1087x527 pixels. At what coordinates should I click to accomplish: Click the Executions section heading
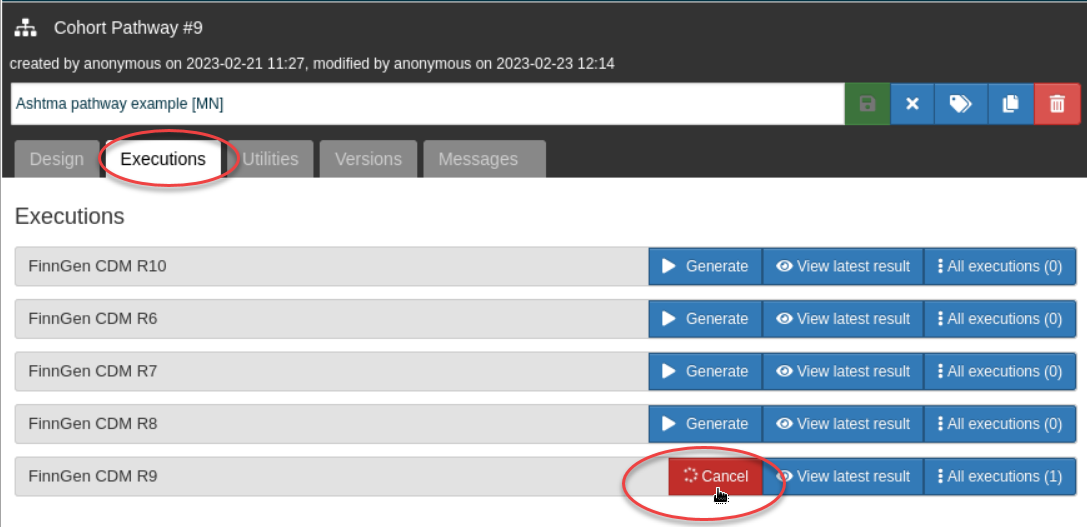click(69, 216)
